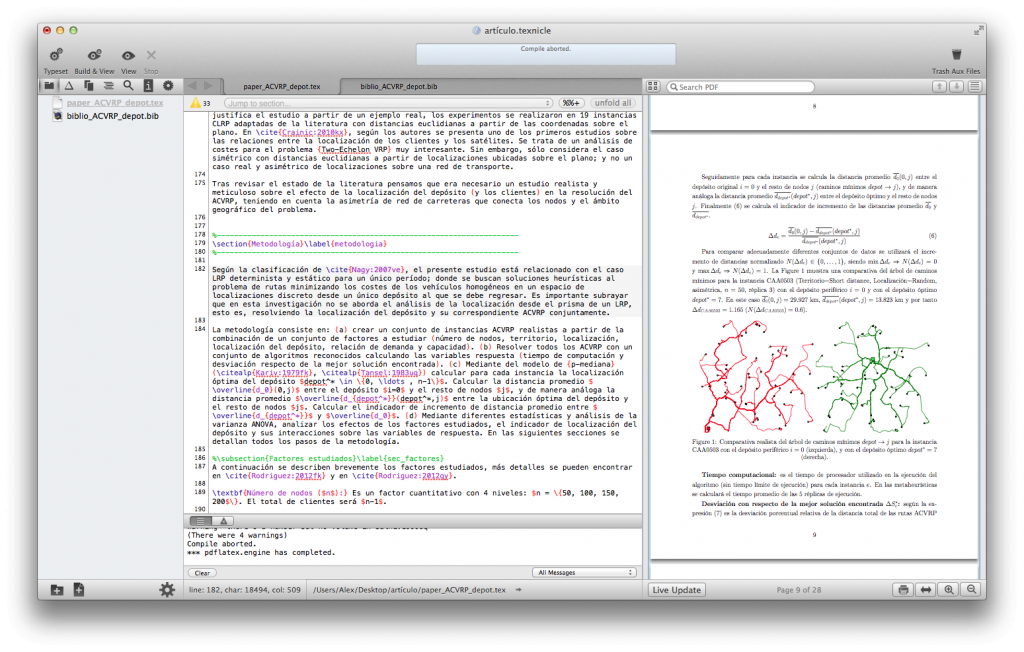Viewport: 1024px width, 652px height.
Task: Click the print icon below PDF
Action: point(903,590)
